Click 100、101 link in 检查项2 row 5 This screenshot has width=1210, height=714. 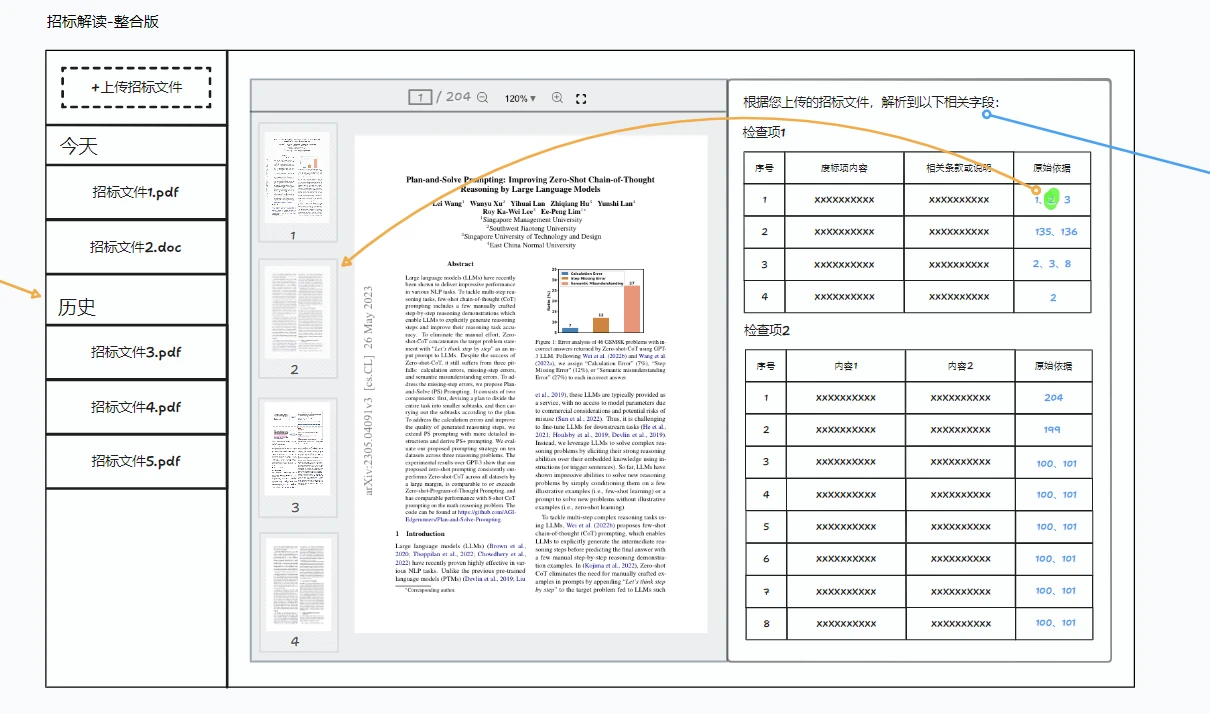coord(1056,526)
